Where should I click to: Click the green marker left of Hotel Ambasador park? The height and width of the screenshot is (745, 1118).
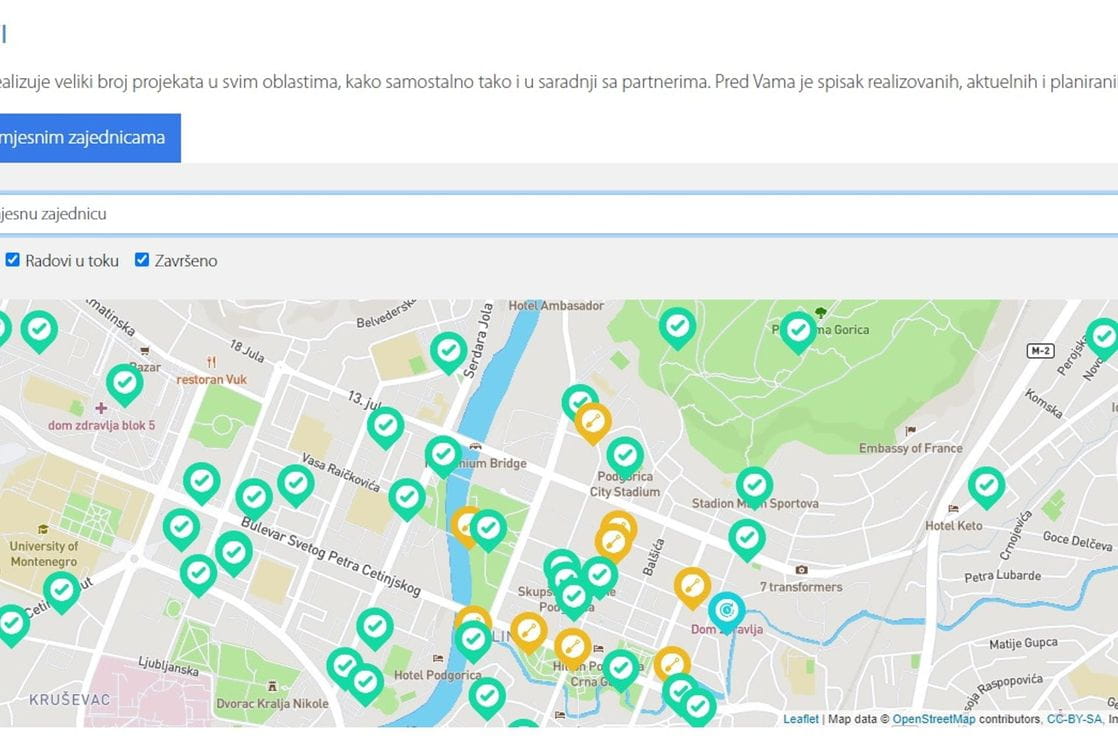tap(677, 326)
